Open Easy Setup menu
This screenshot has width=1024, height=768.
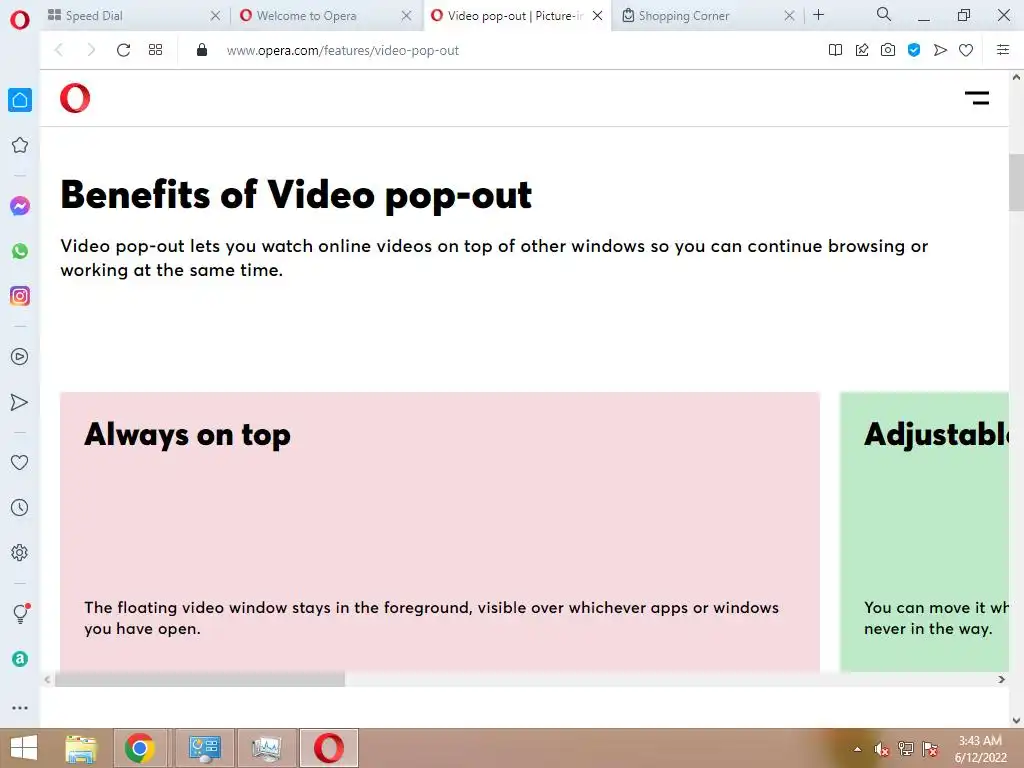point(1003,50)
